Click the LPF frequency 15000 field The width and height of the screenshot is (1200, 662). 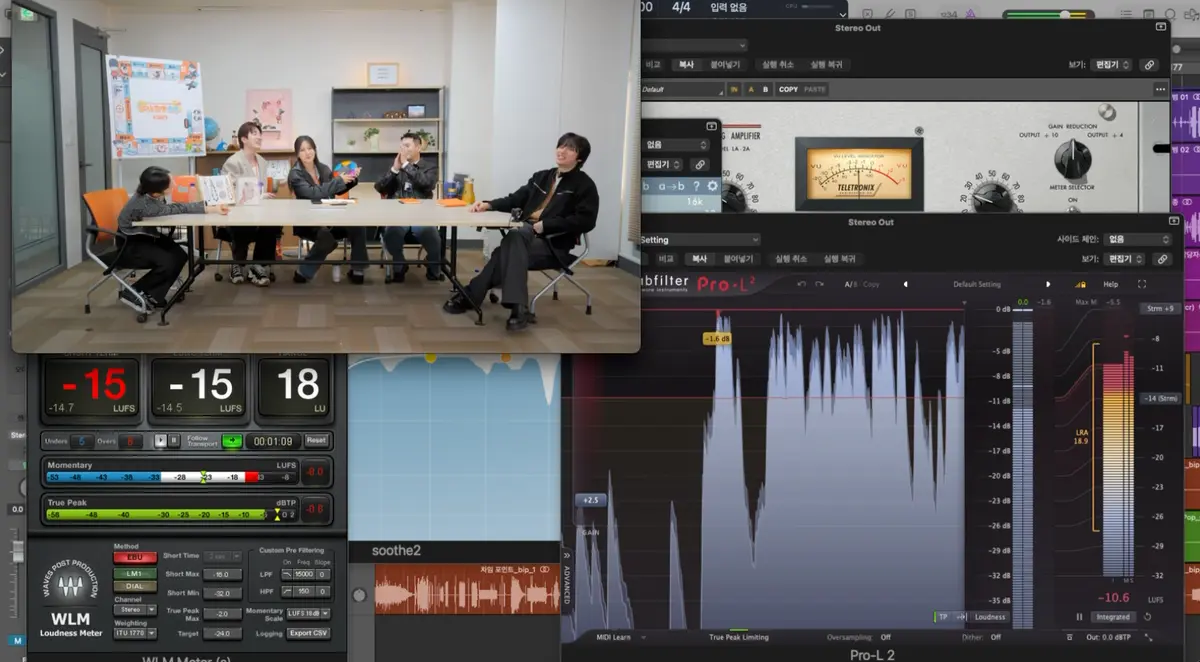303,574
